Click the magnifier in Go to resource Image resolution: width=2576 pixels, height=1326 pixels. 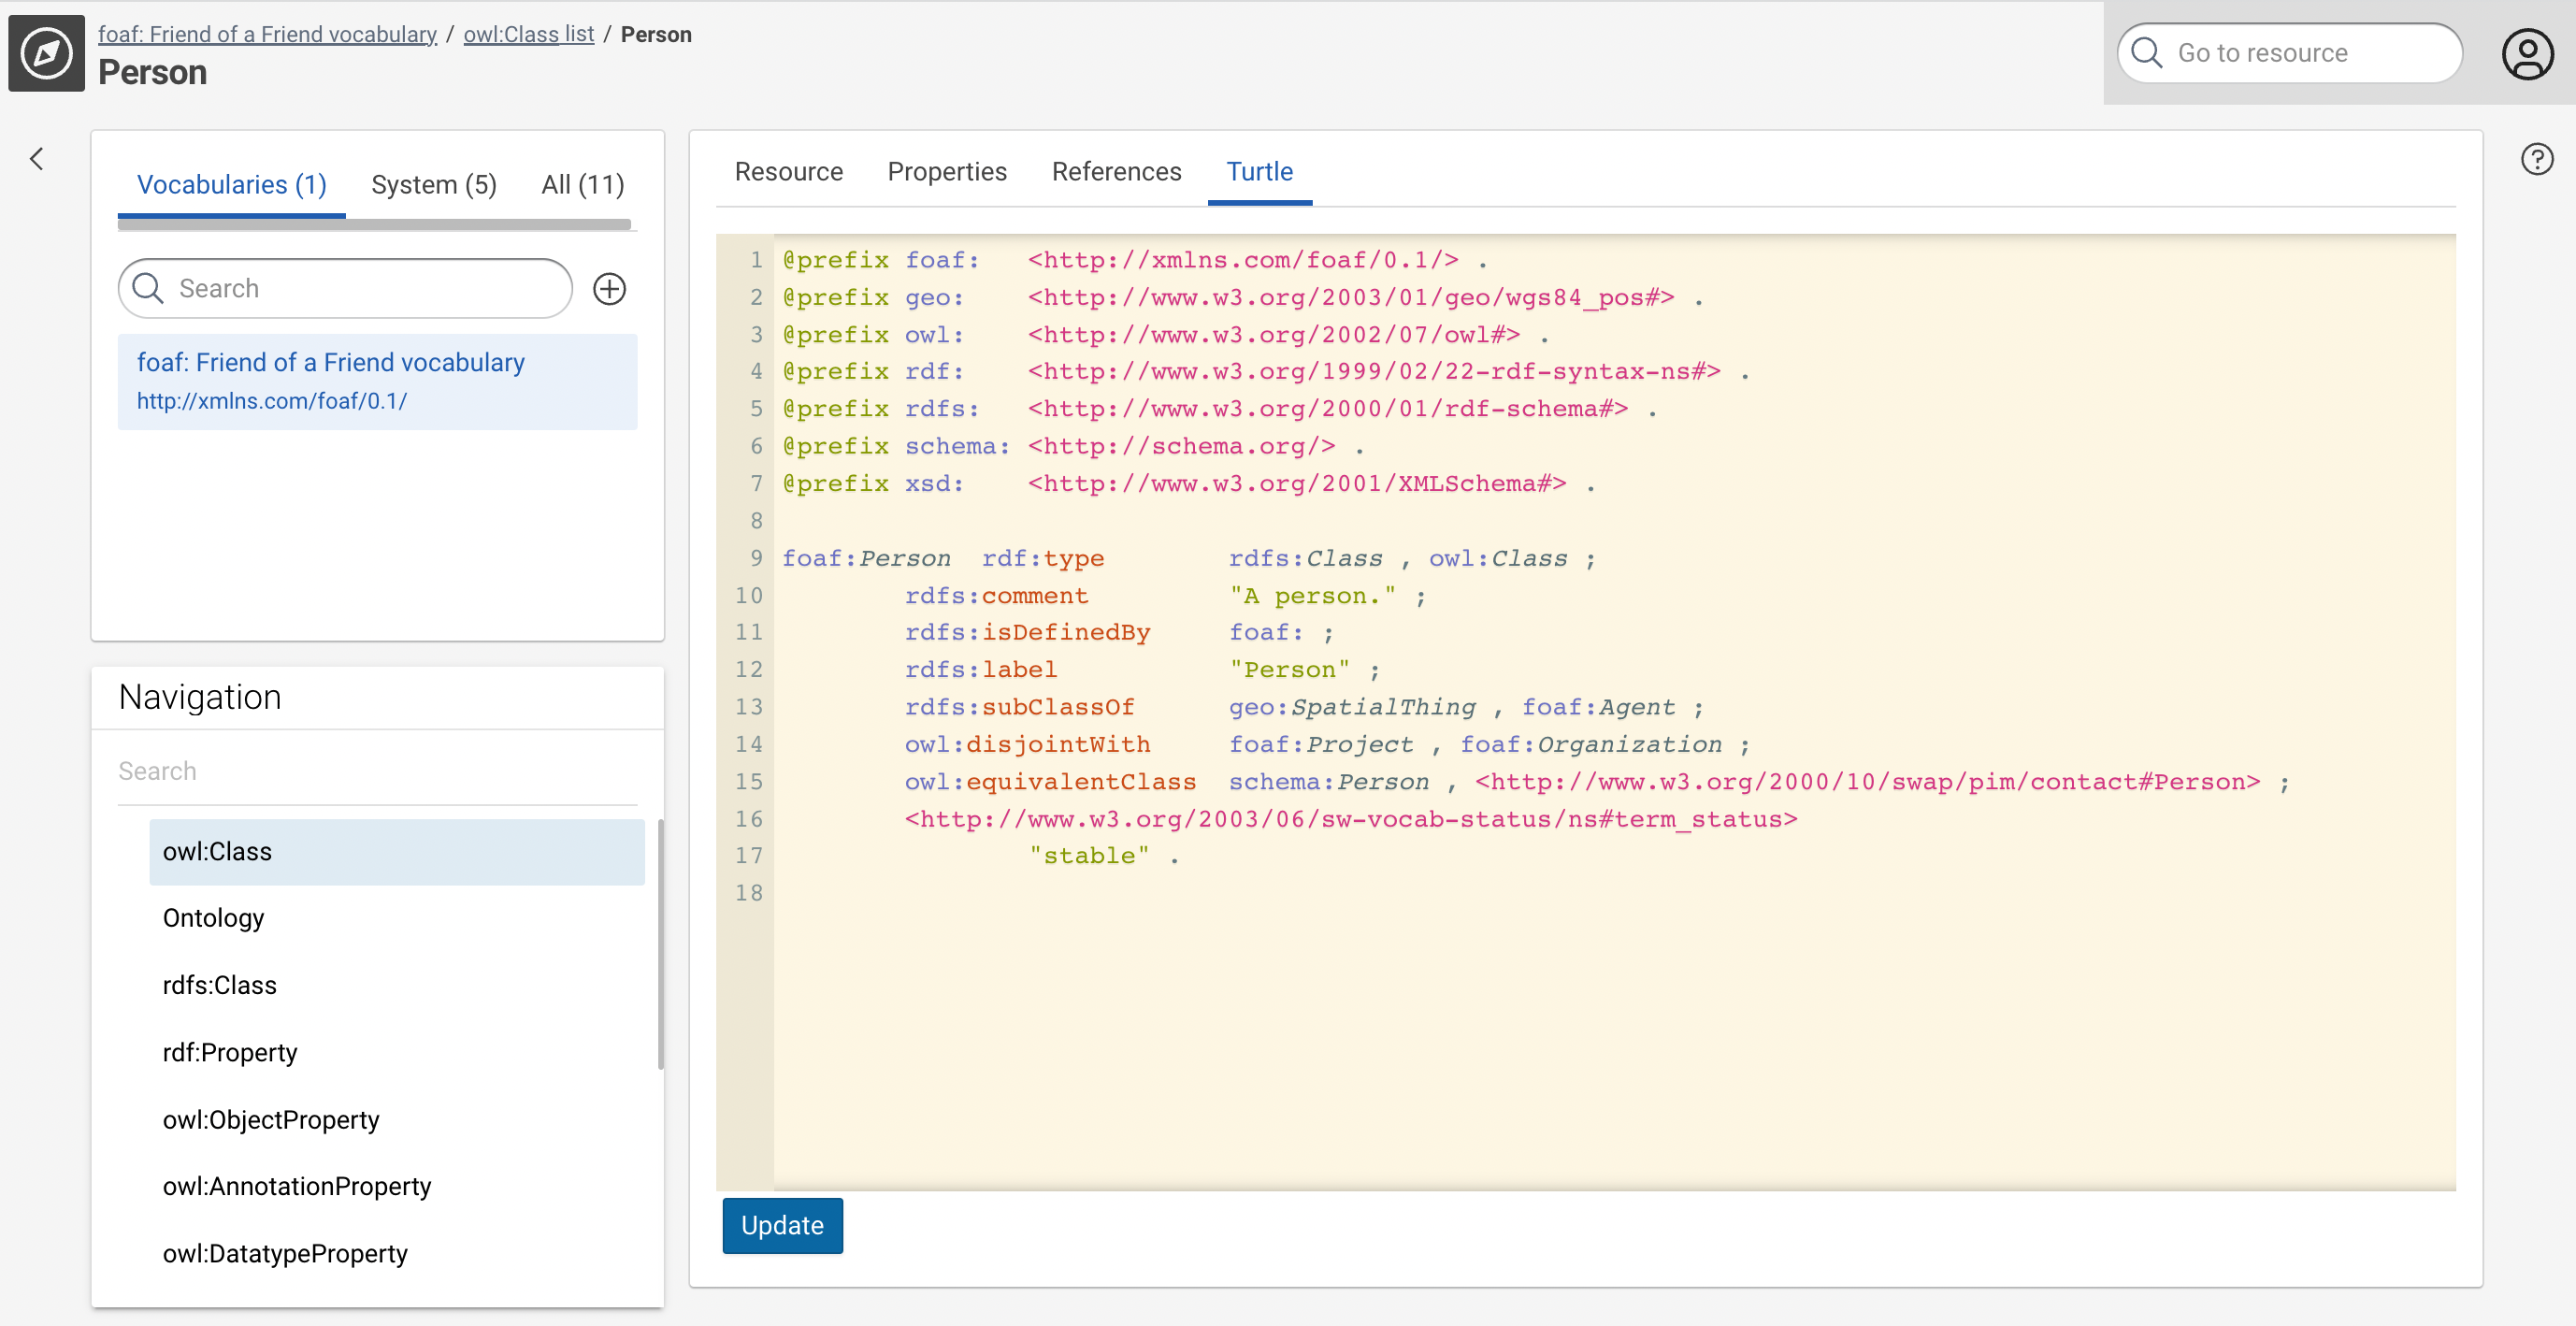[x=2146, y=53]
